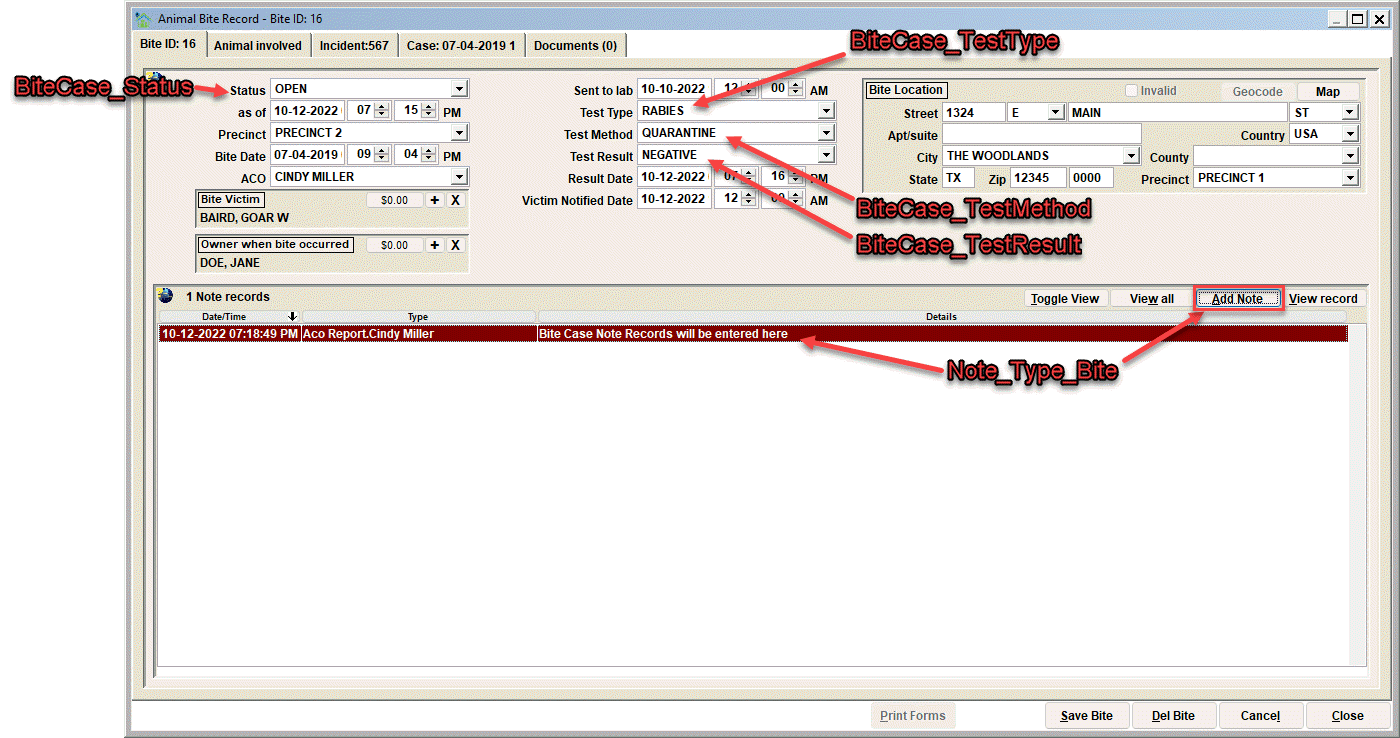Click the plus icon for Owner when bite occurred
The width and height of the screenshot is (1400, 738).
(x=434, y=245)
